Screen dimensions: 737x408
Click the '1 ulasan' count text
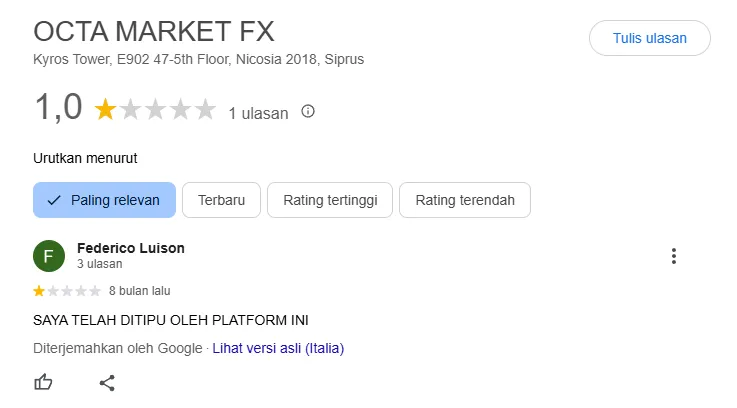258,113
